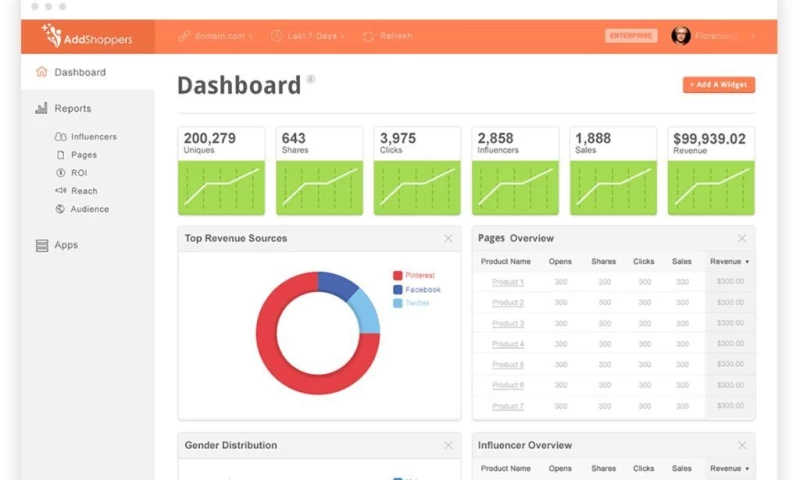Screen dimensions: 800x480
Task: Click the Pinterest red legend swatch
Action: (397, 275)
